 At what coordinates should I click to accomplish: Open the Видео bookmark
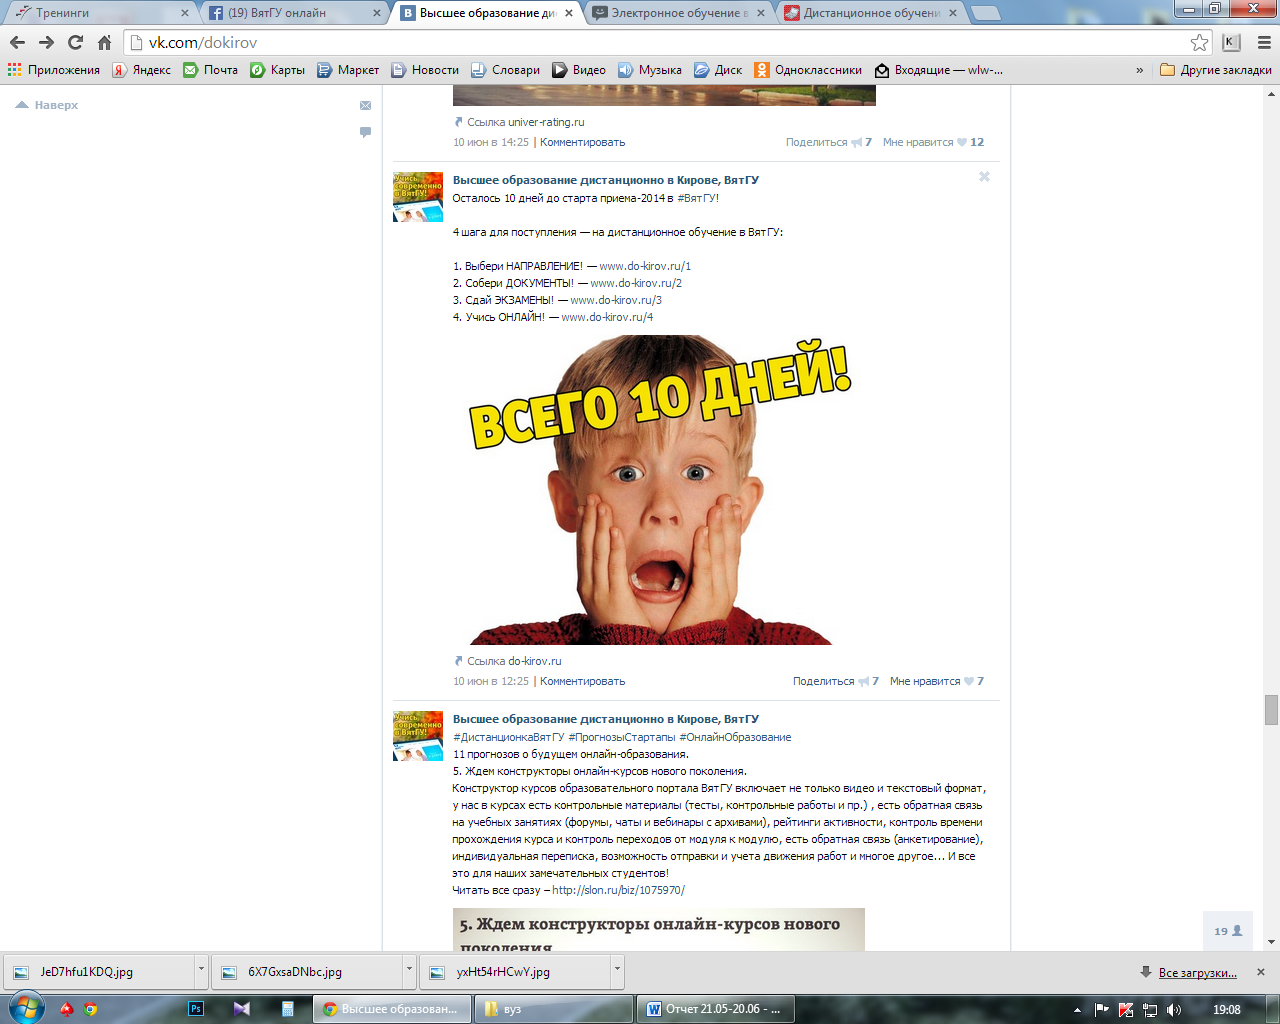click(579, 70)
